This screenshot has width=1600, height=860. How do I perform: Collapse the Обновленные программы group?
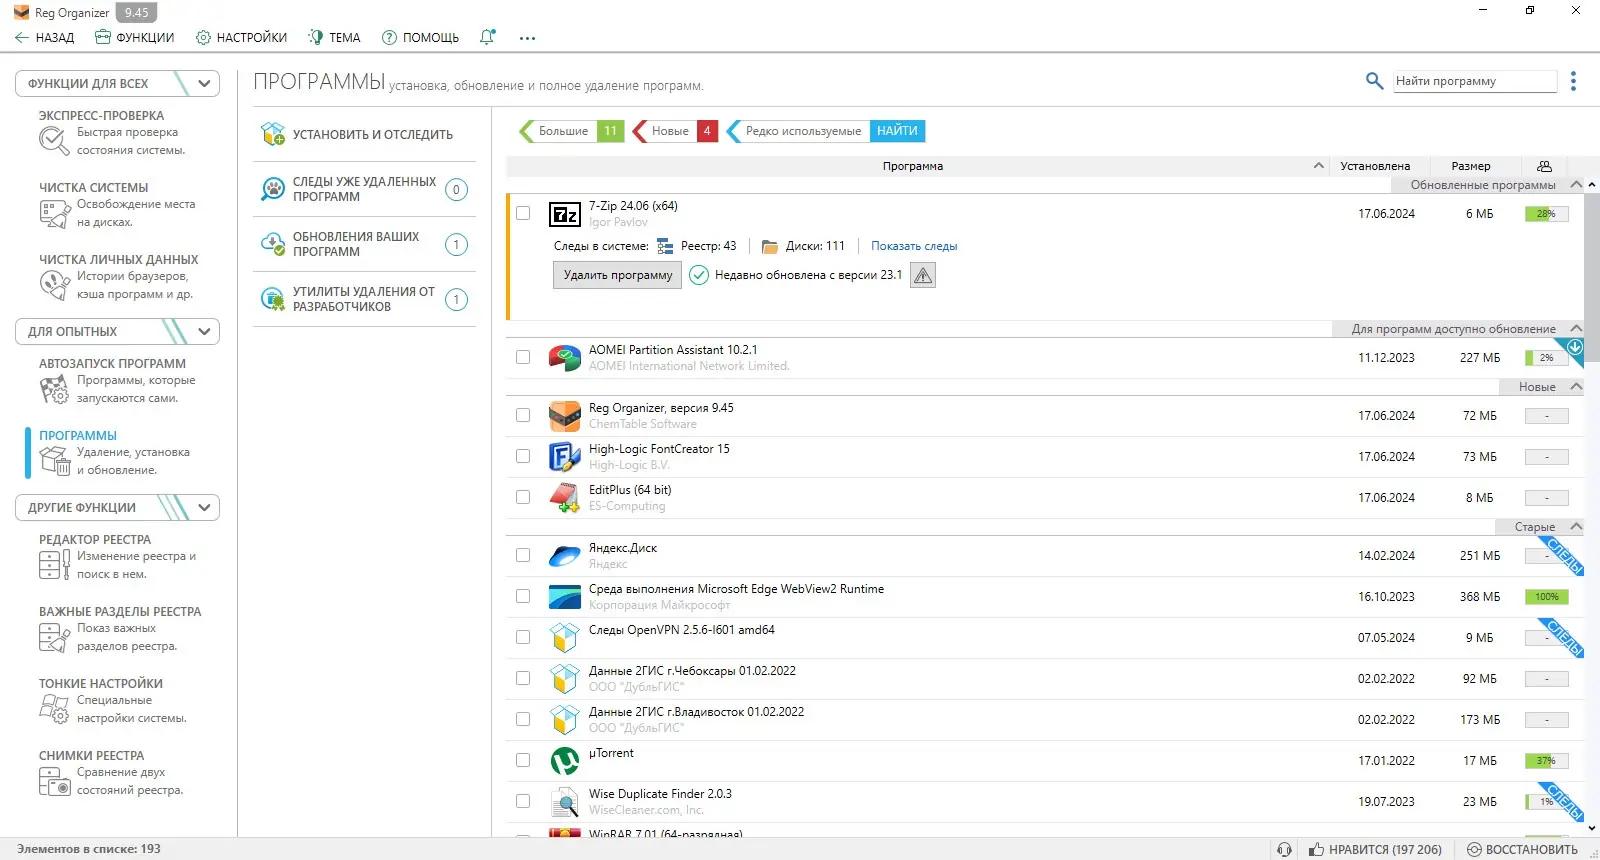(1576, 185)
